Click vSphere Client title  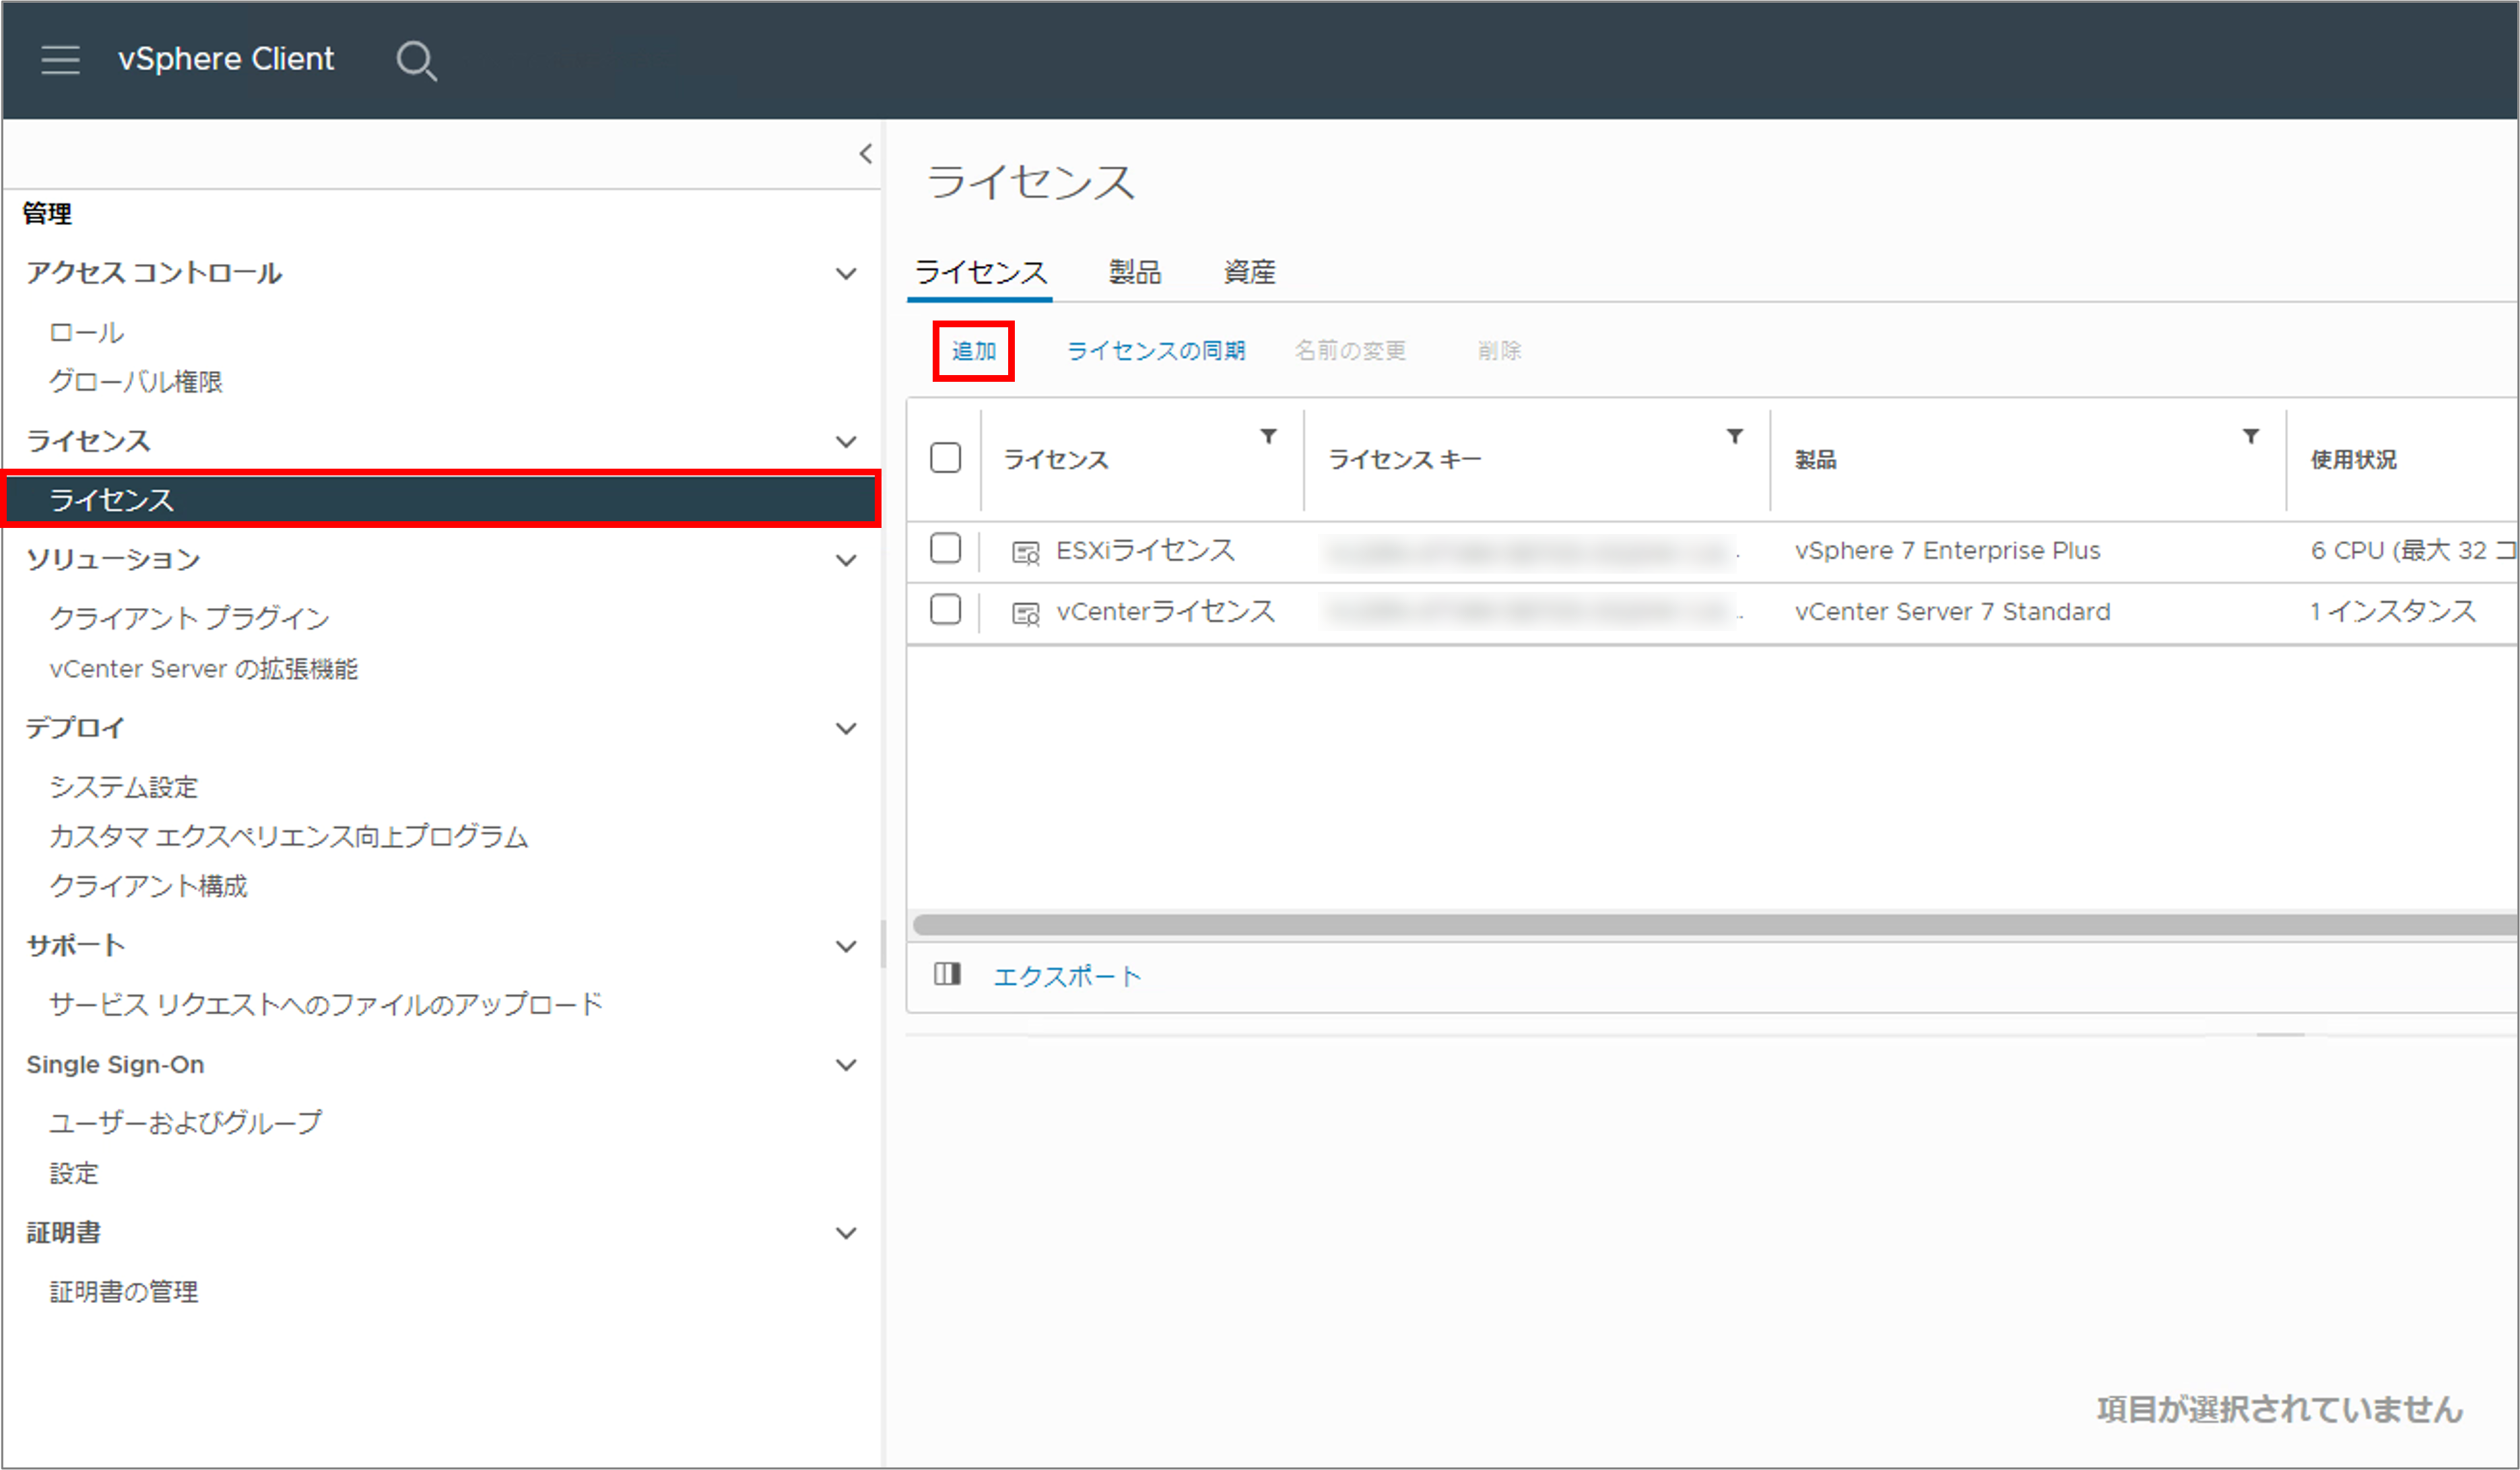pos(226,59)
